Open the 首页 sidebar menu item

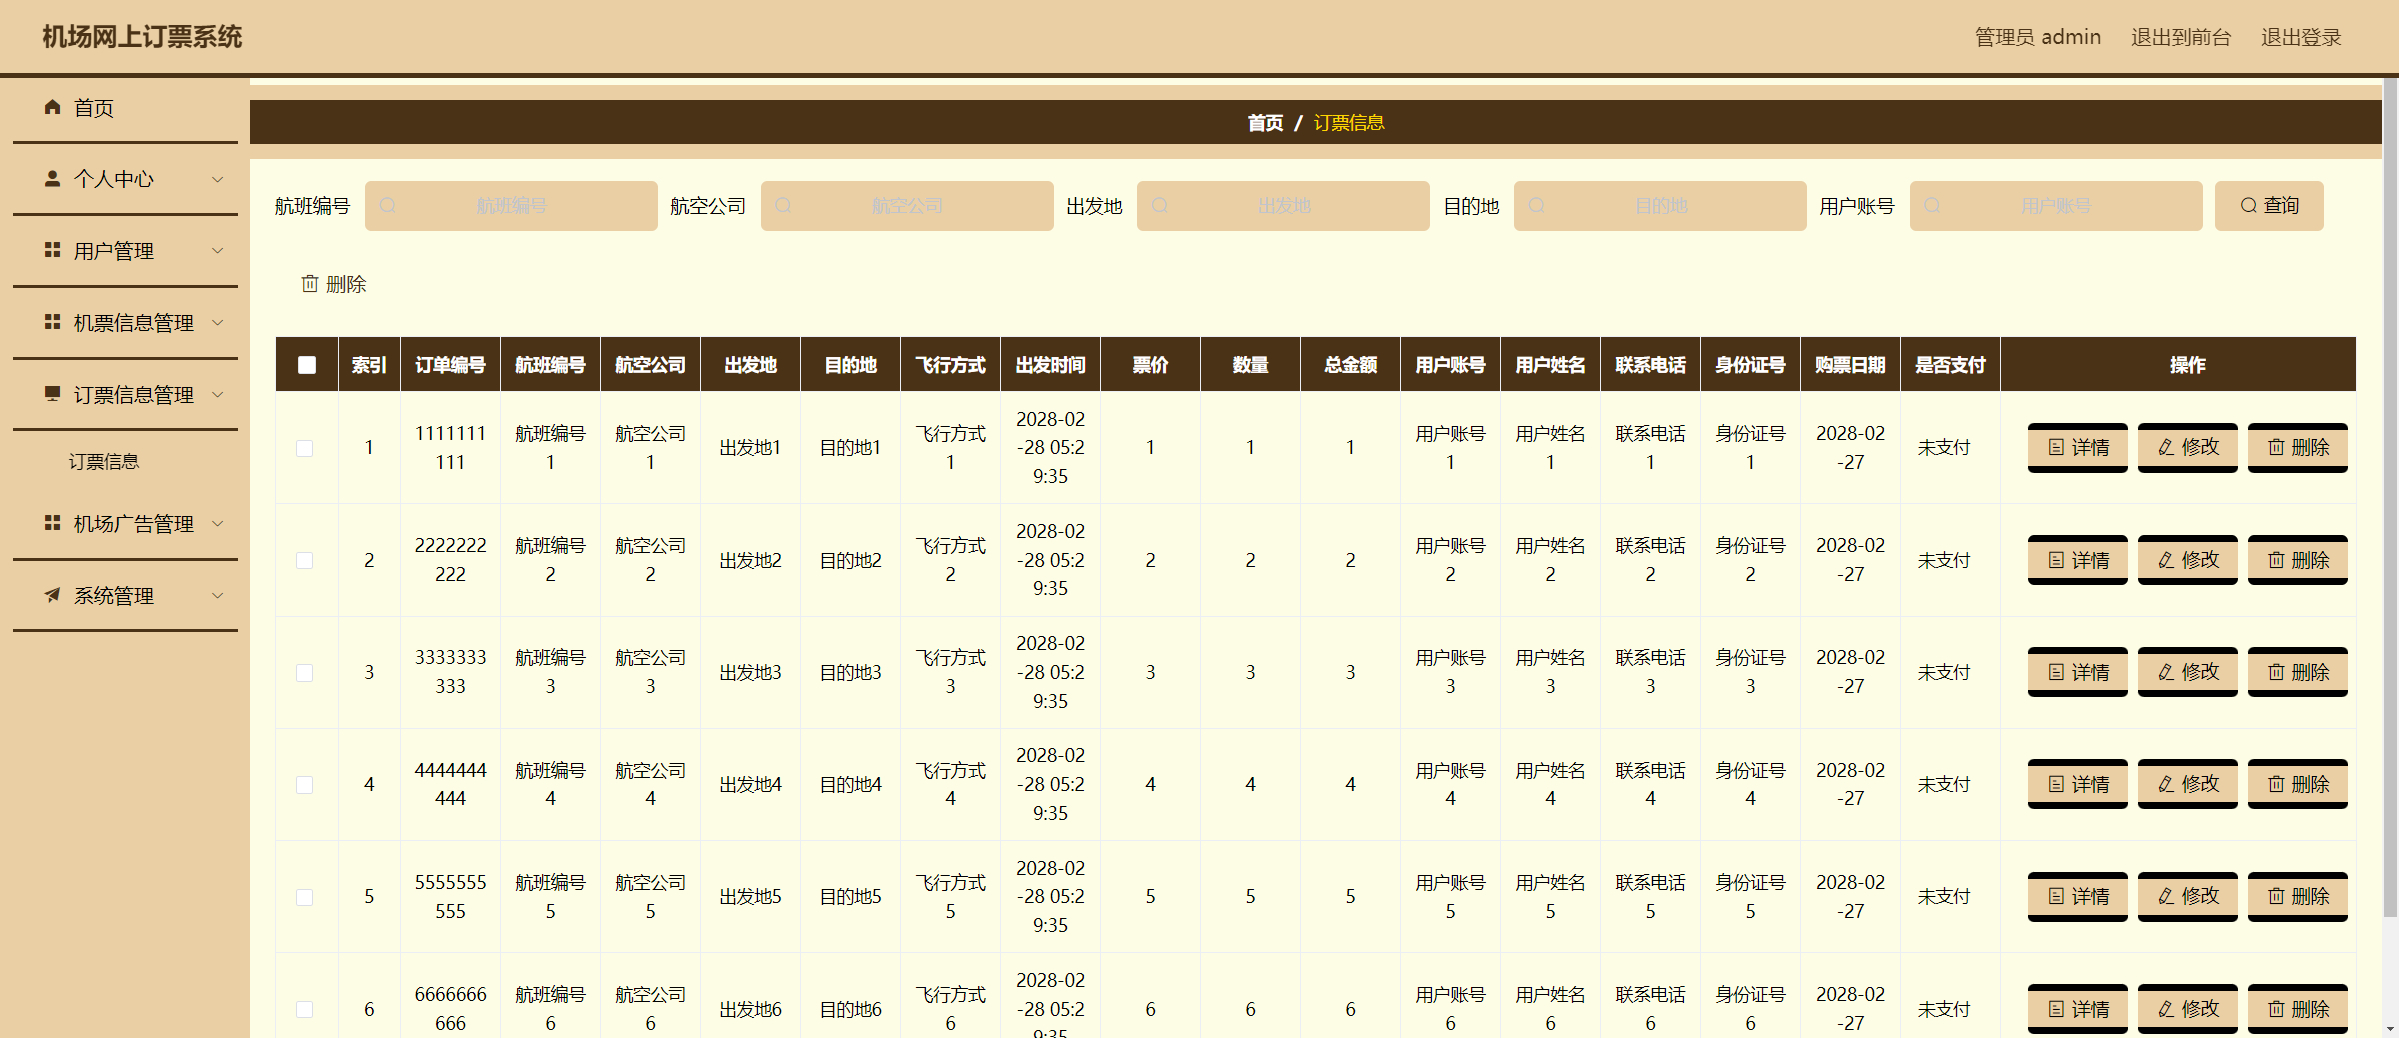click(125, 108)
